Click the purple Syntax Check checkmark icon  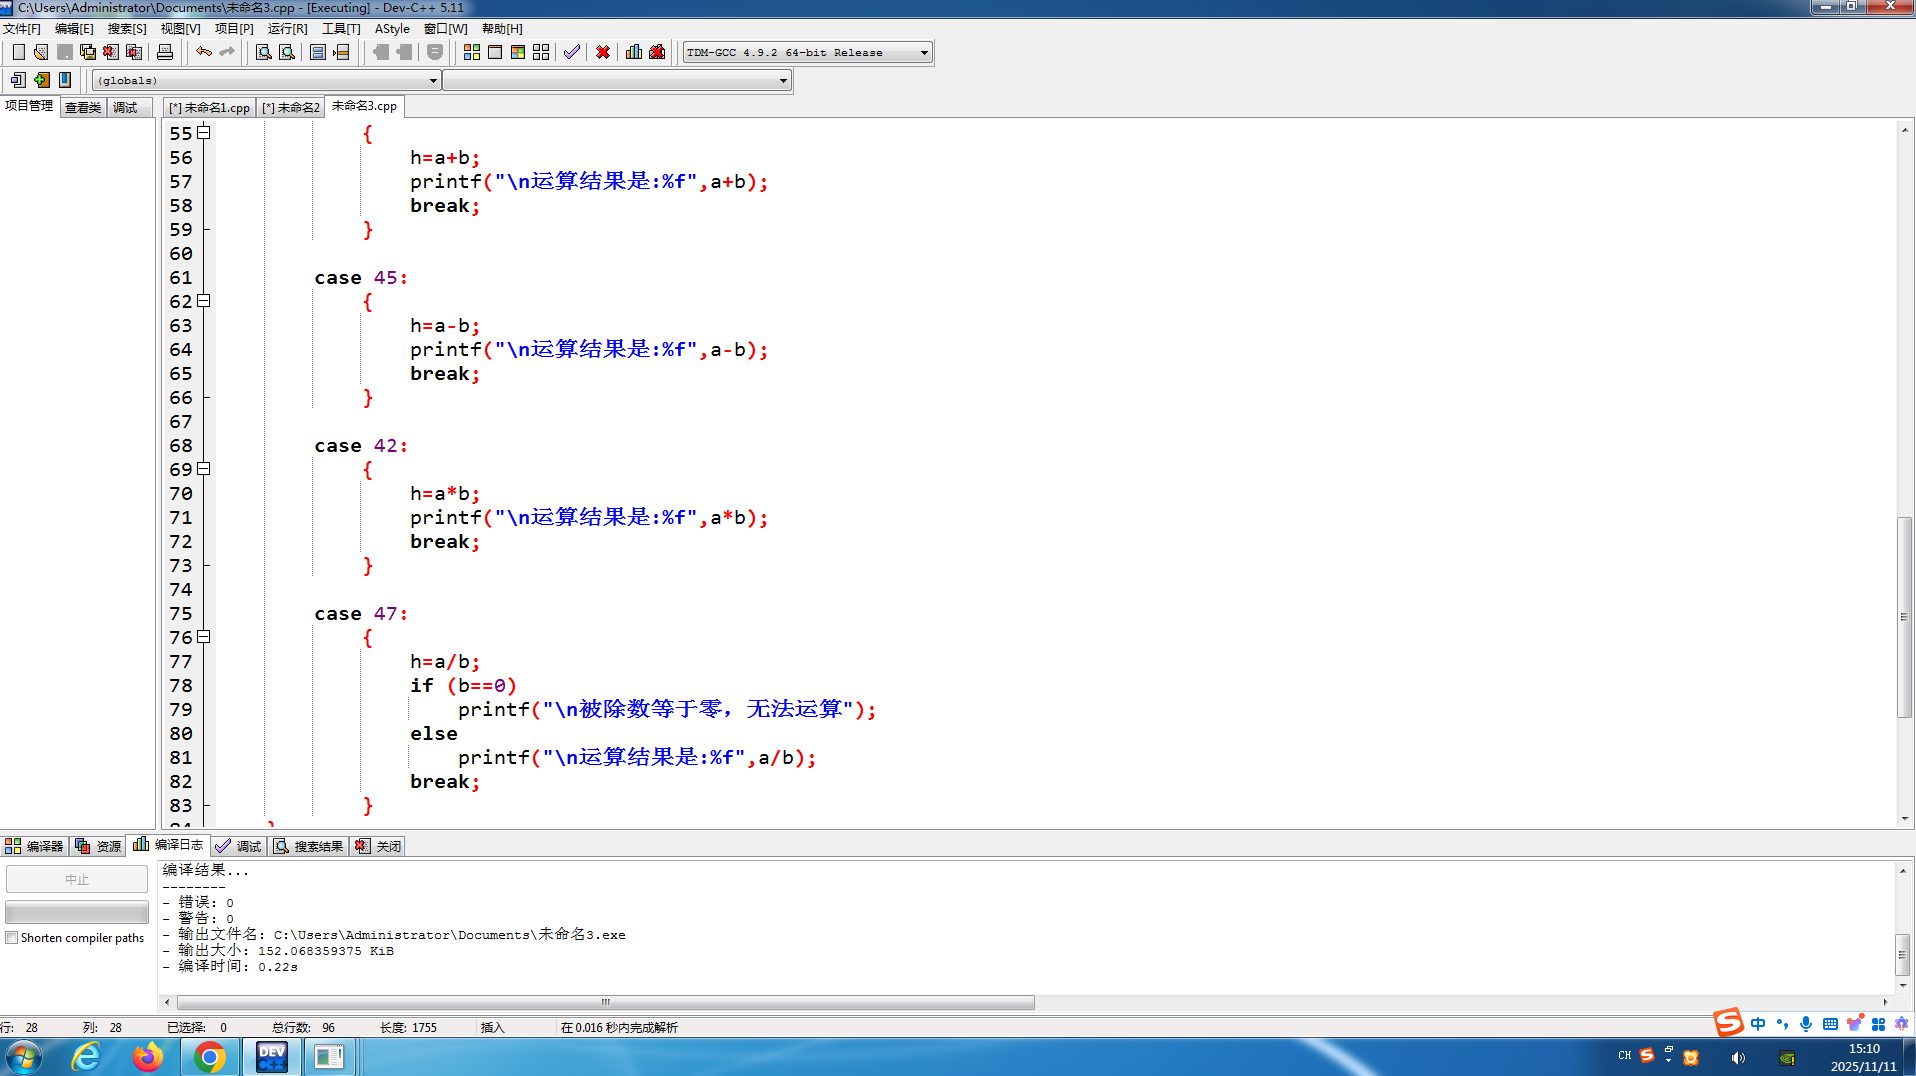572,52
